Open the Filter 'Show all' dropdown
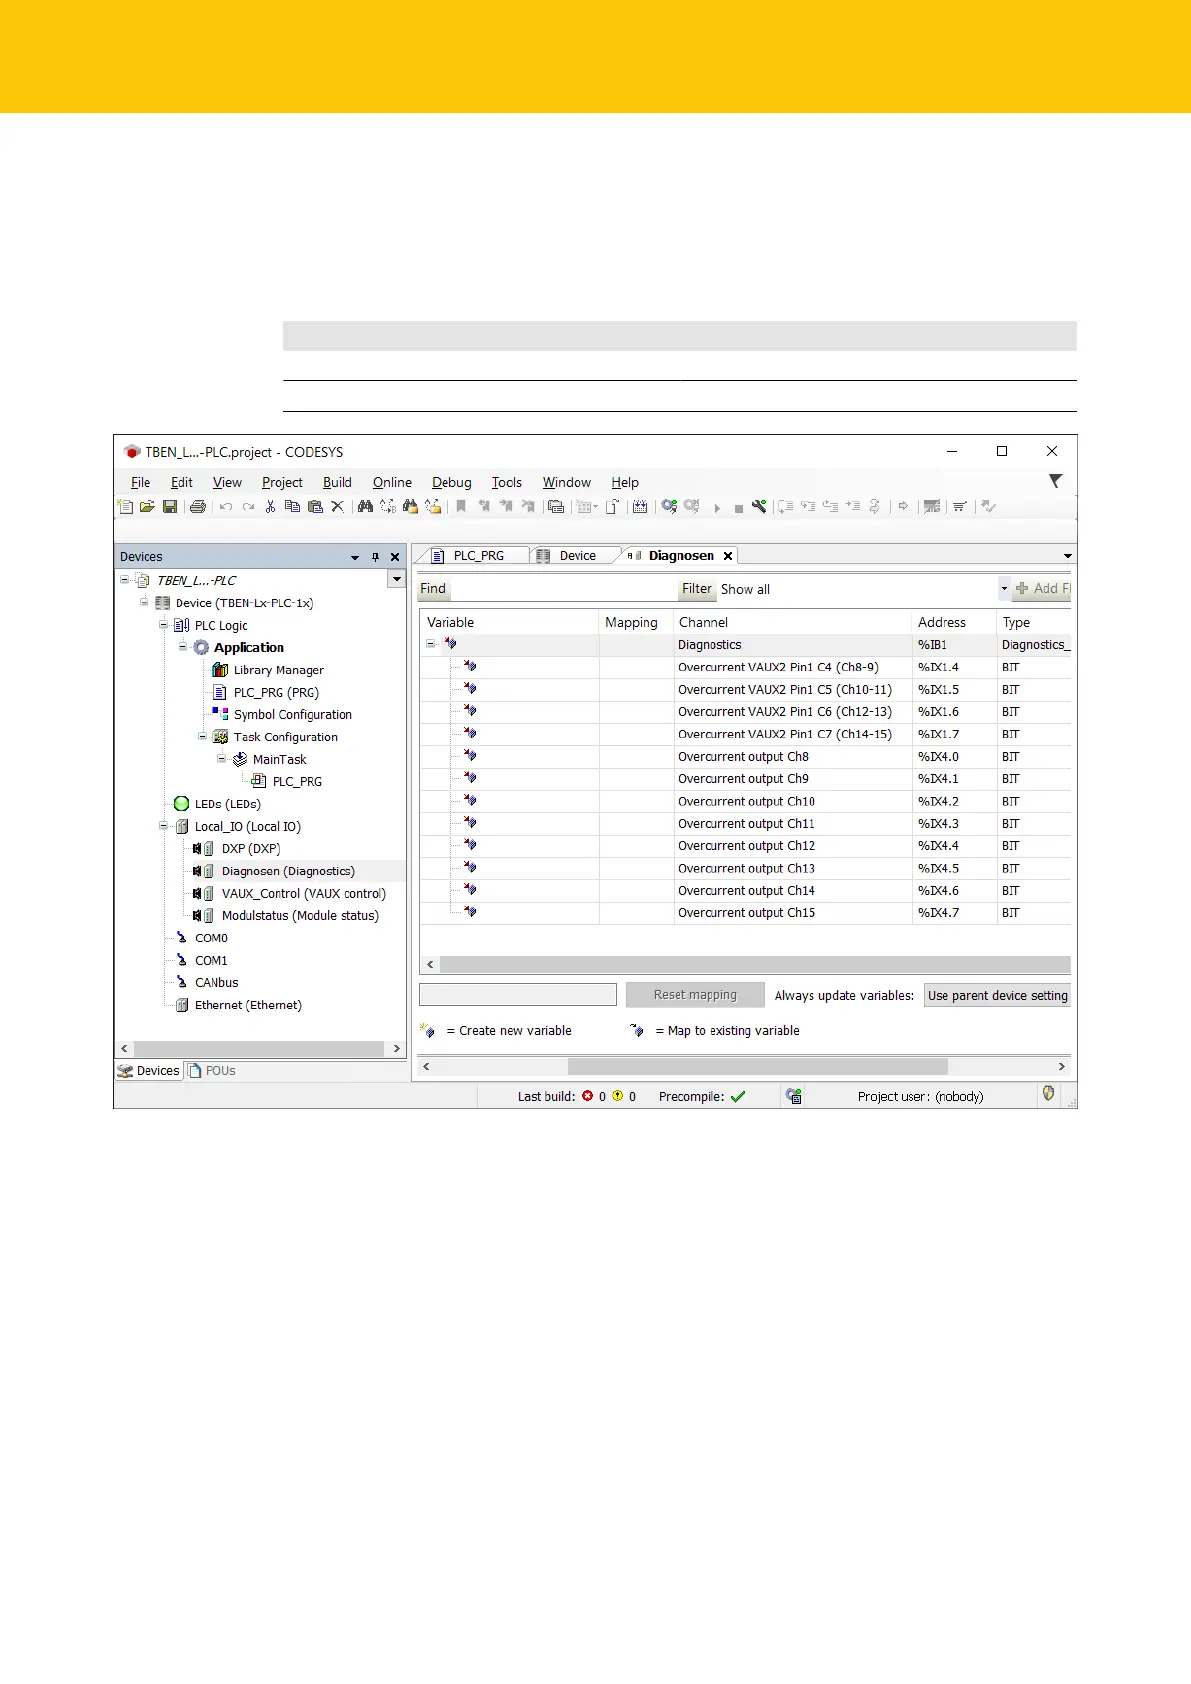1191x1684 pixels. tap(1004, 589)
